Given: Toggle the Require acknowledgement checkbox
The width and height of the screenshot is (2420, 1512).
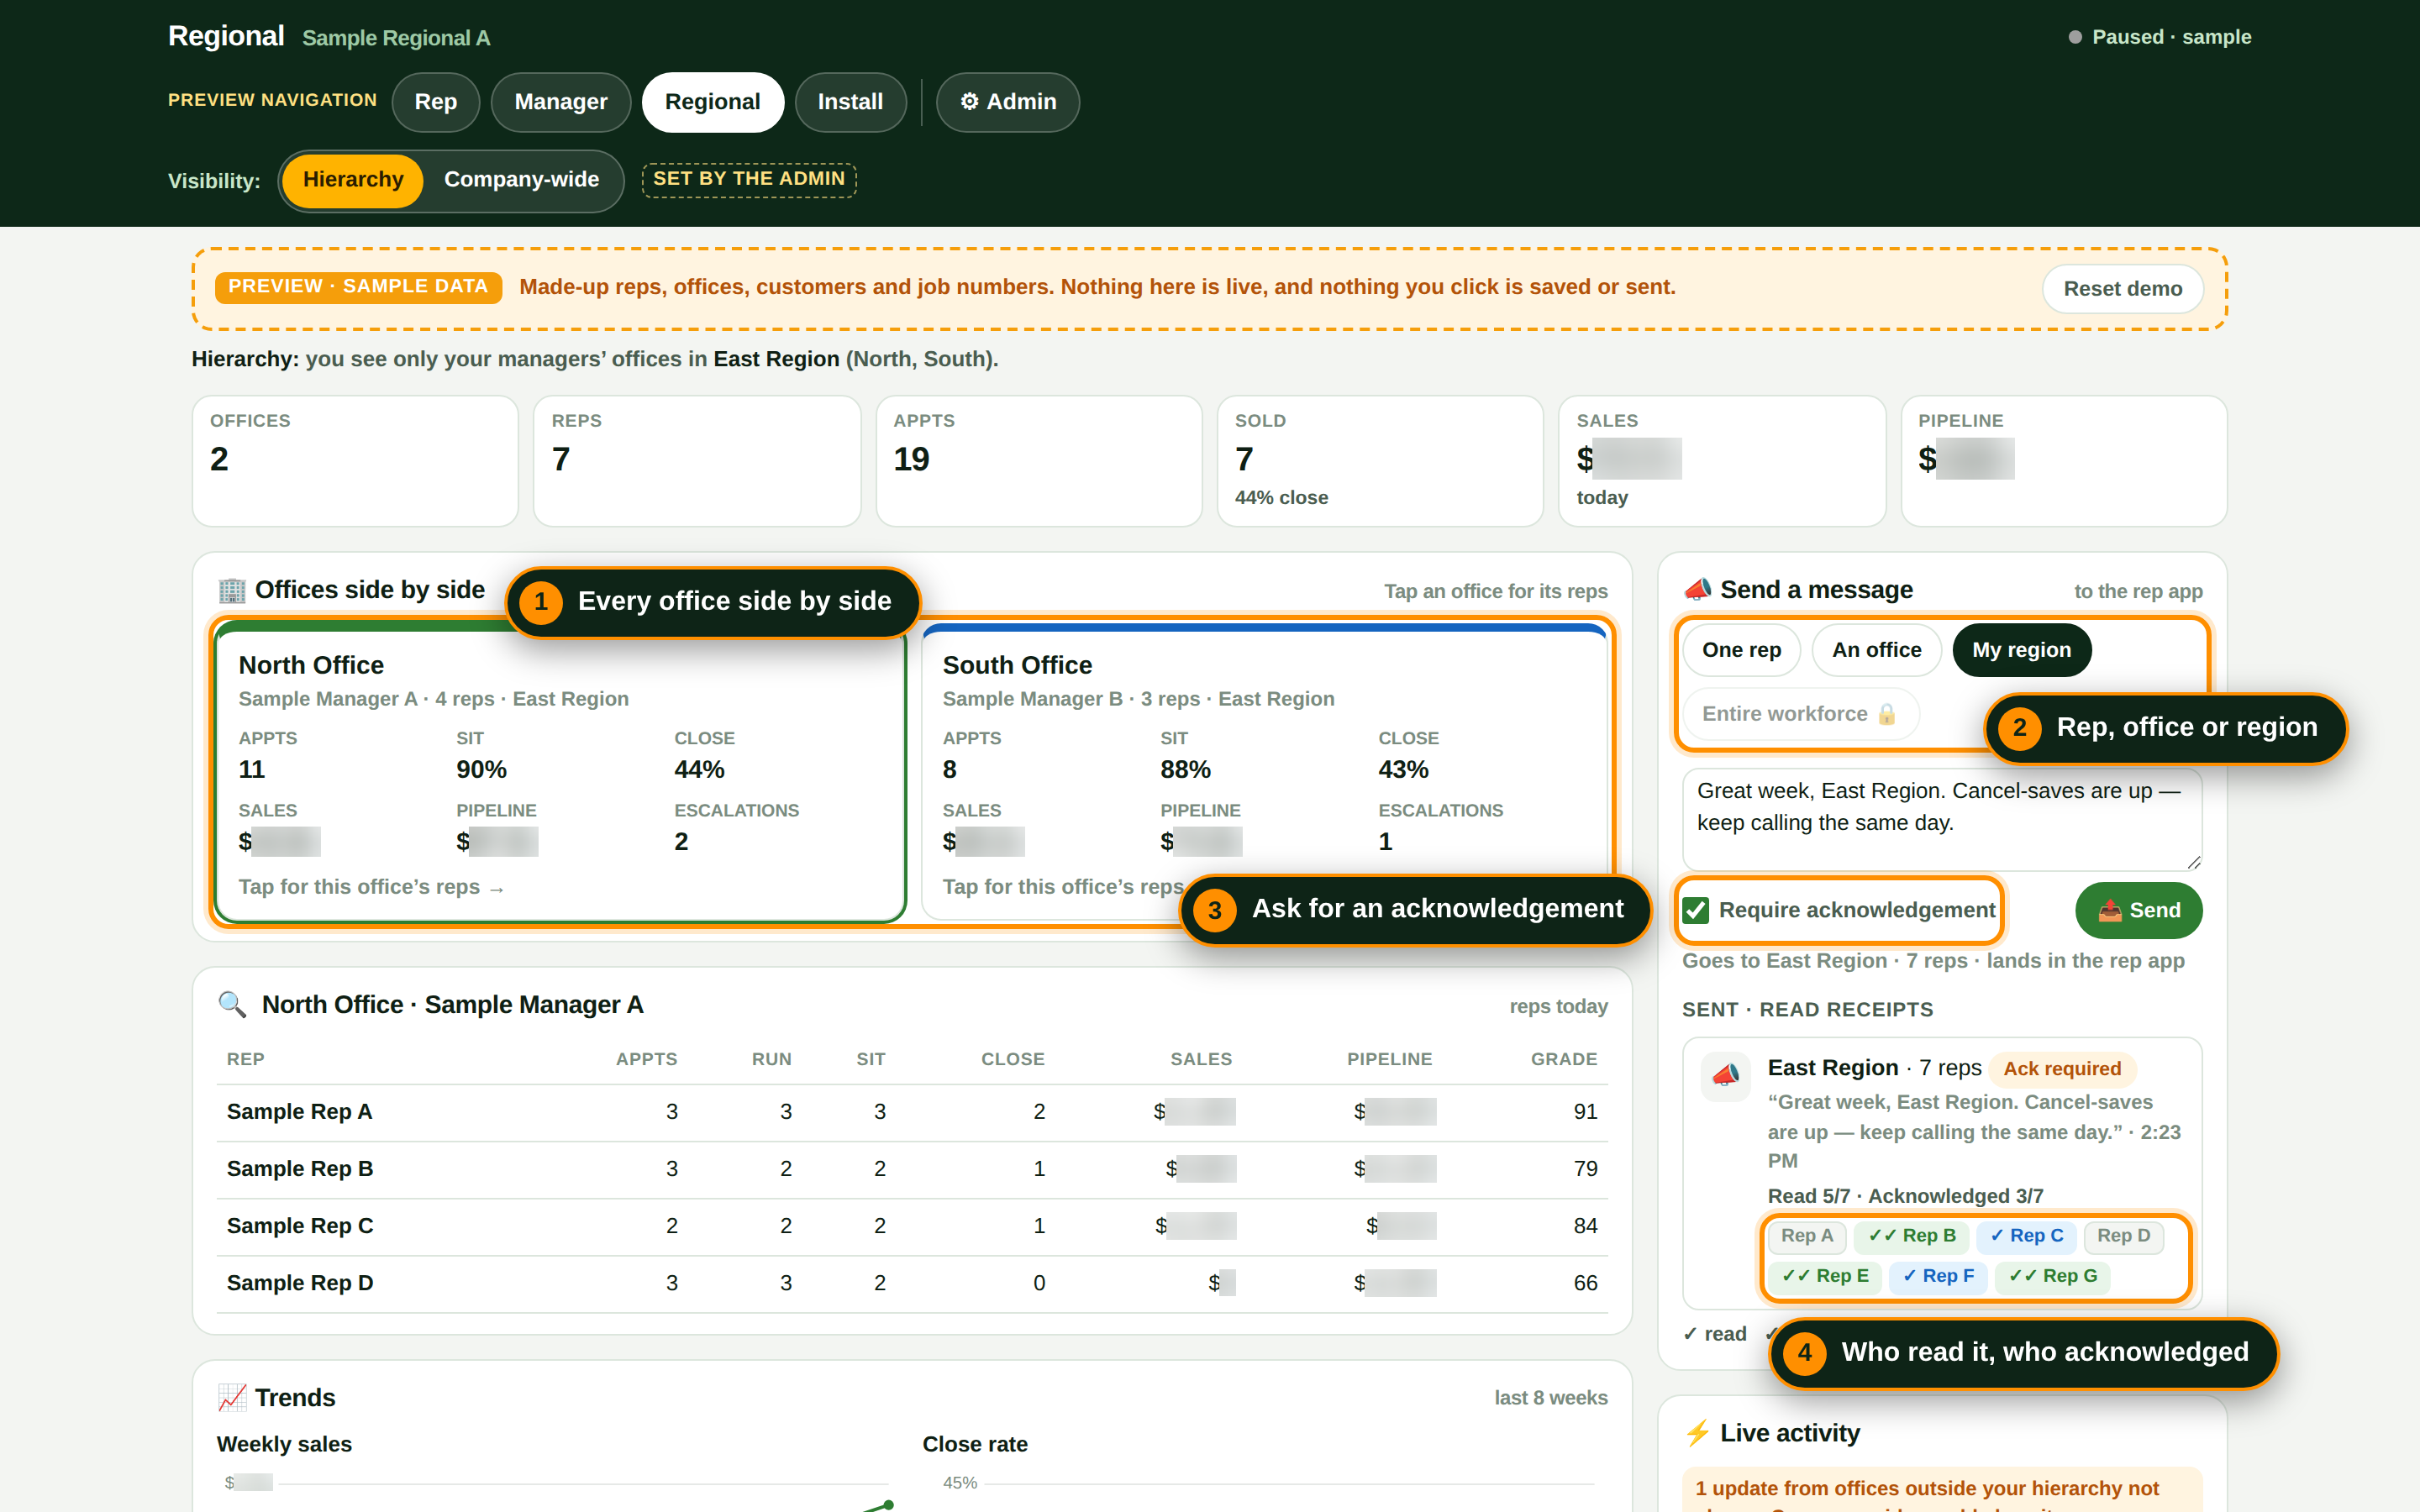Looking at the screenshot, I should point(1696,910).
